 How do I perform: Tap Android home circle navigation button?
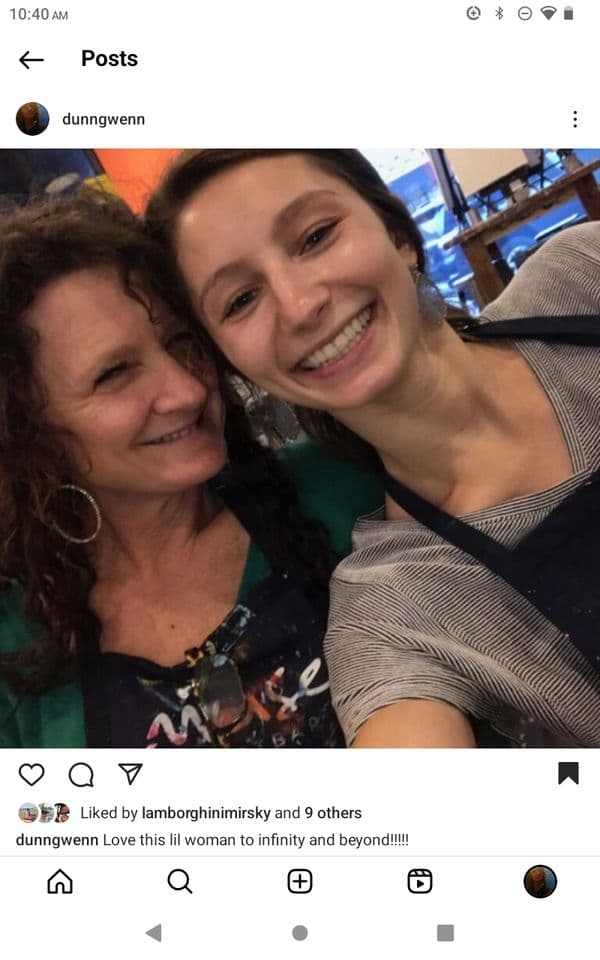point(300,933)
